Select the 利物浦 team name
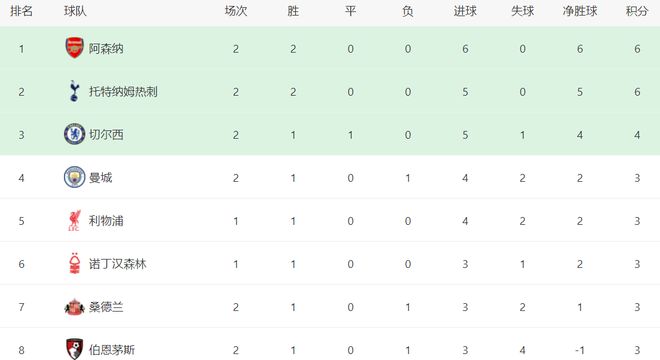 pos(106,221)
